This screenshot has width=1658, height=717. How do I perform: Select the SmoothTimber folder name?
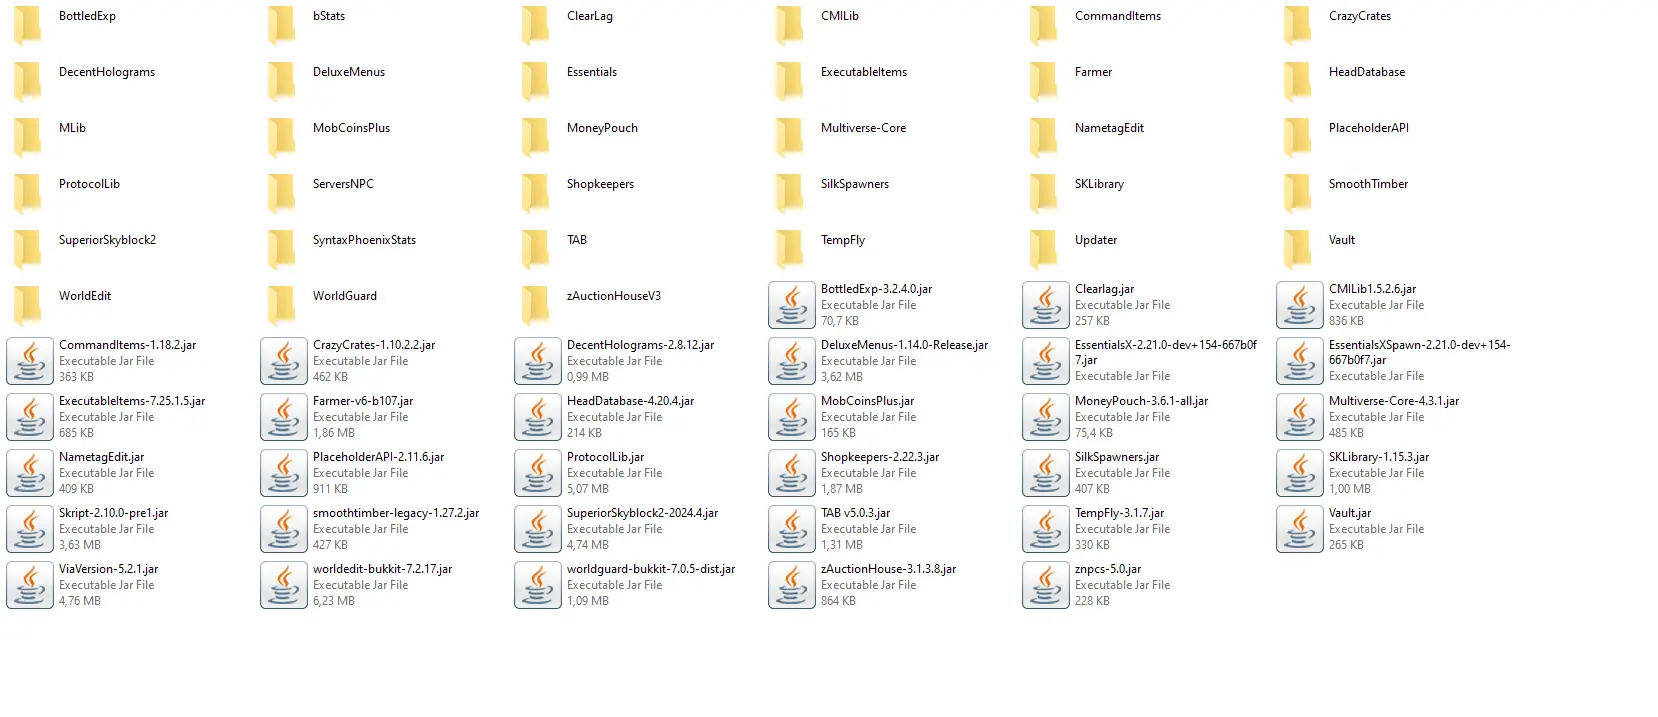(x=1368, y=184)
